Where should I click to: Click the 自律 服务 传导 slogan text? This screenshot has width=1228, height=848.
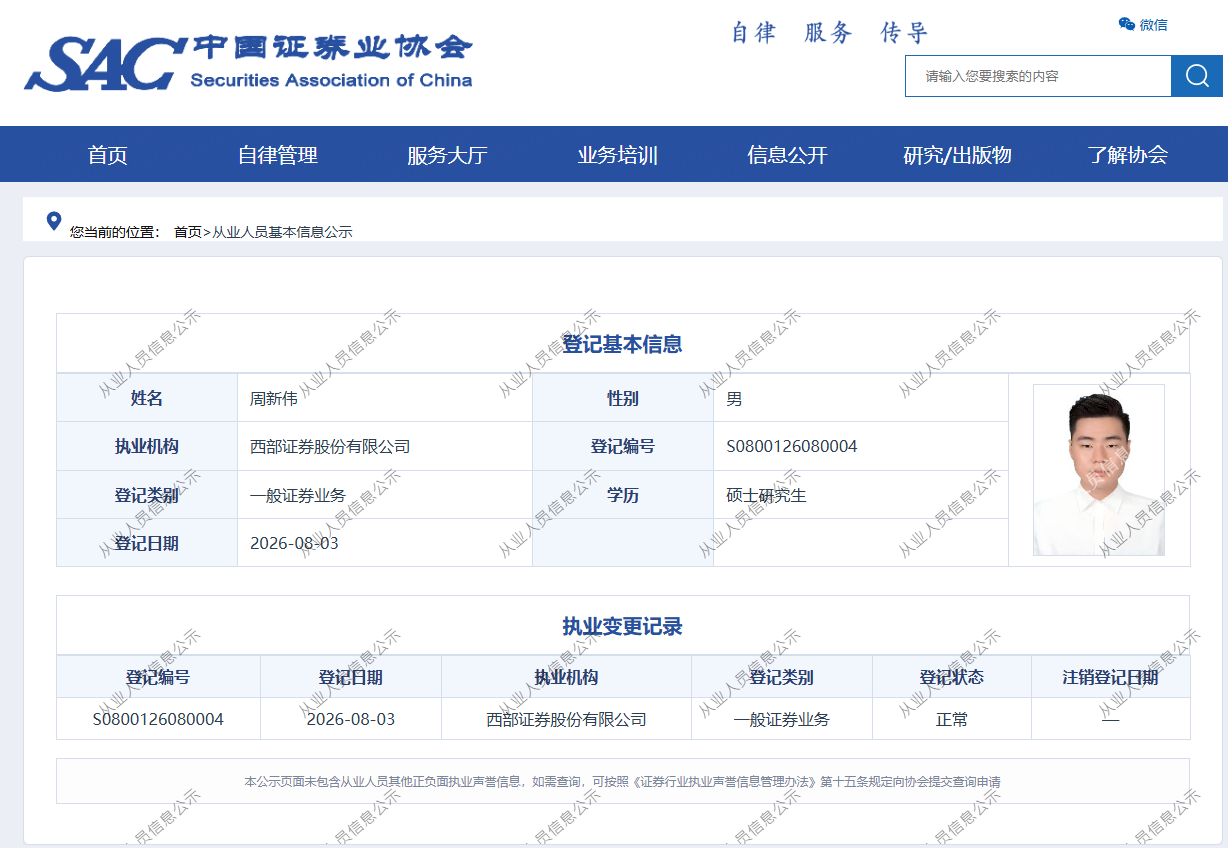pos(830,33)
